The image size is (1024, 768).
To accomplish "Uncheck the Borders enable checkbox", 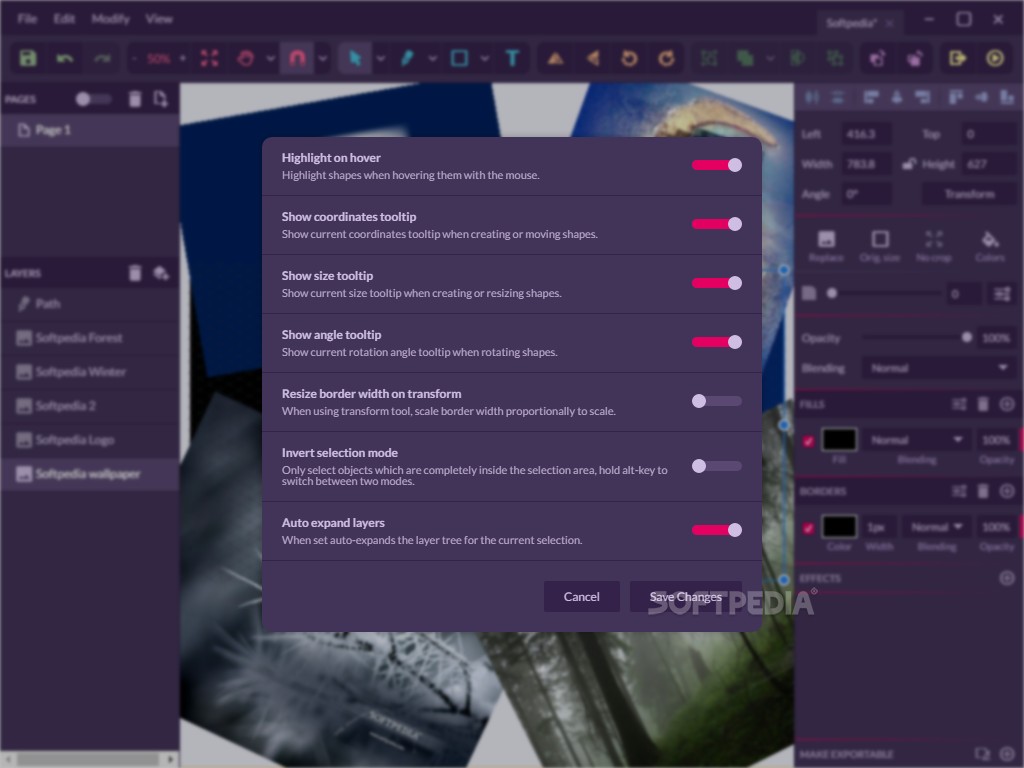I will point(808,528).
